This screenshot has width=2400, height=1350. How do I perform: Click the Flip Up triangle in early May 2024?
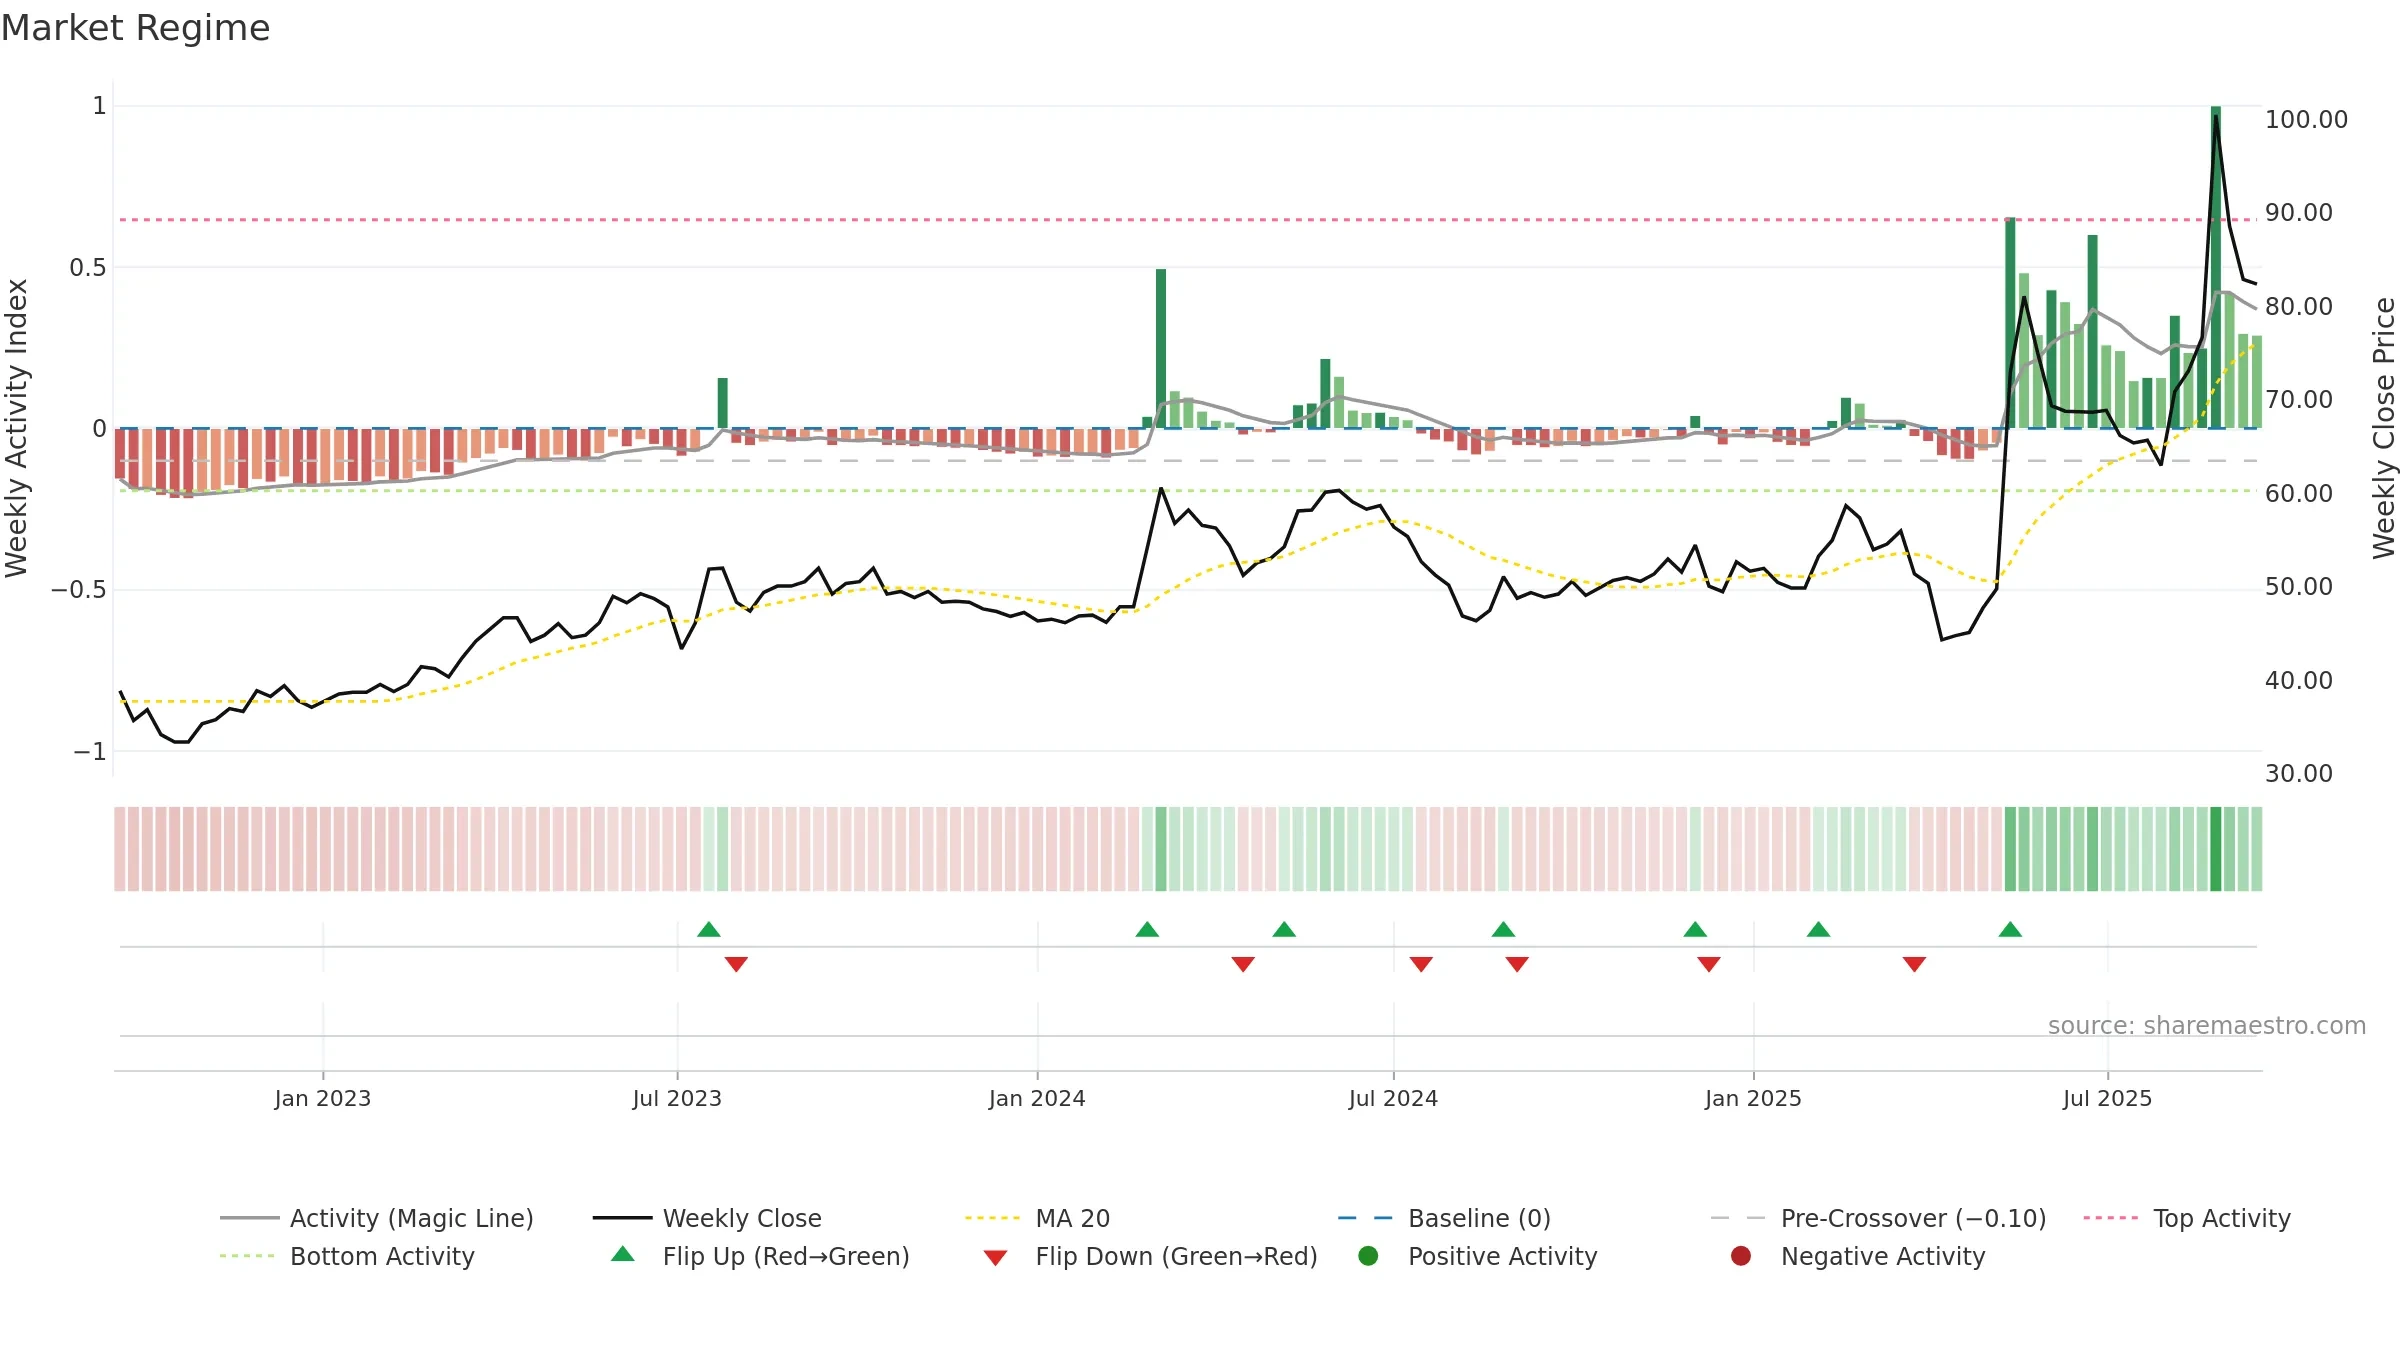[x=1284, y=930]
